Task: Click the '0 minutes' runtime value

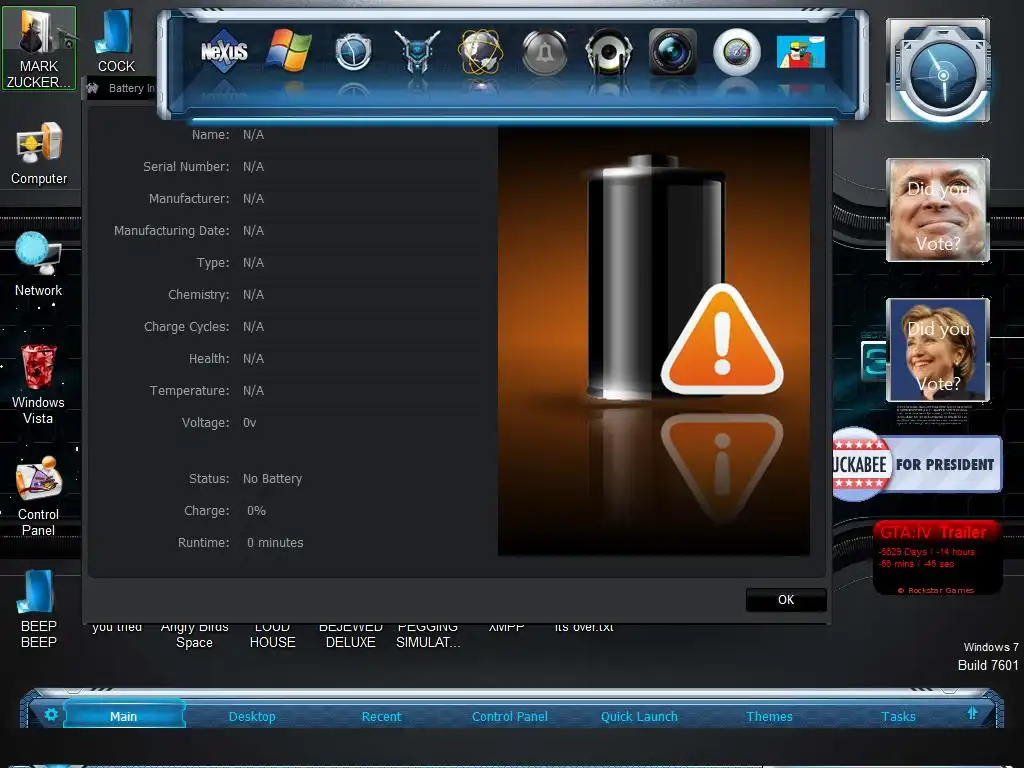Action: (275, 543)
